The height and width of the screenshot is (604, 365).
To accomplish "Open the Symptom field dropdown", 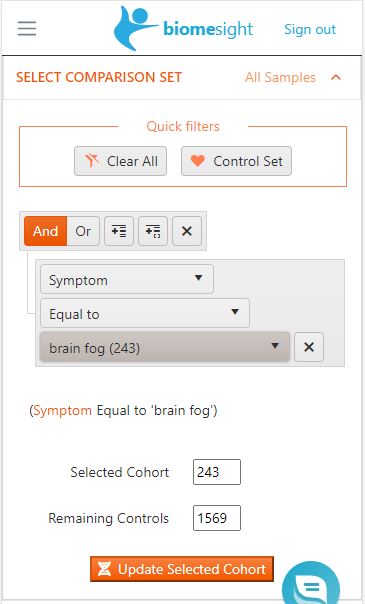I will (127, 279).
